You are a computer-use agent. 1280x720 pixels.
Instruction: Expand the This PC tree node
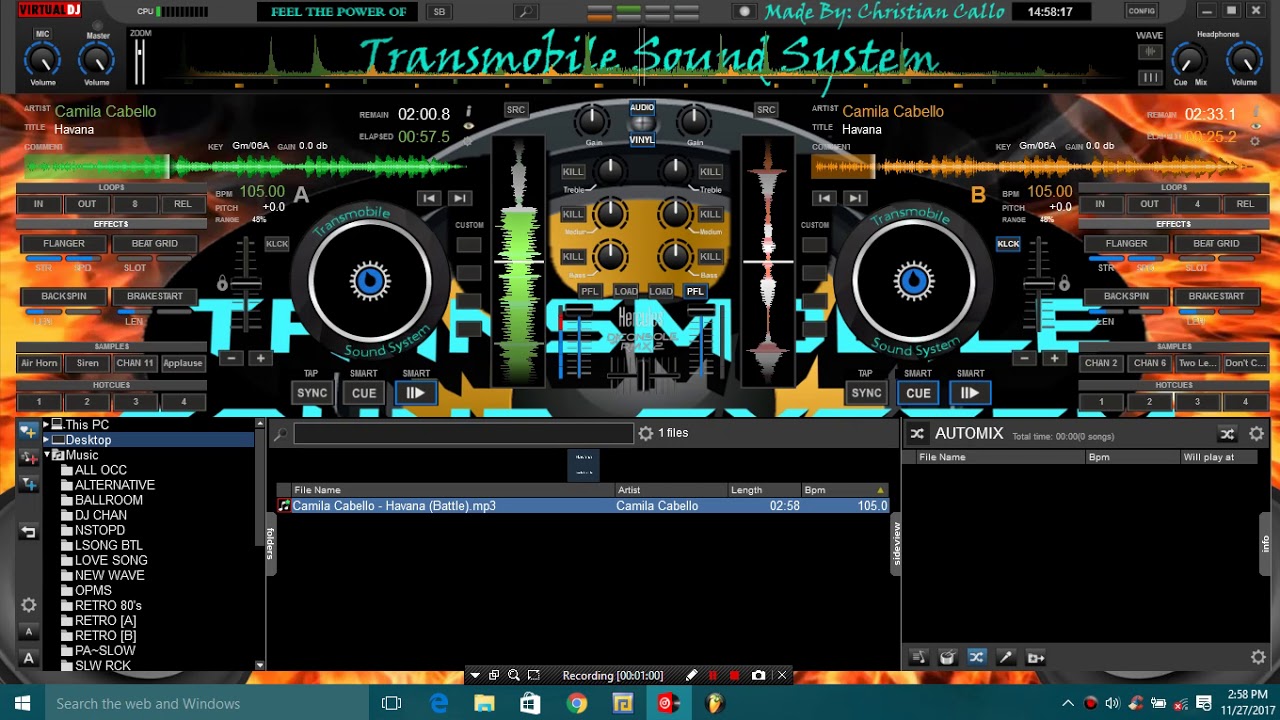tap(46, 425)
